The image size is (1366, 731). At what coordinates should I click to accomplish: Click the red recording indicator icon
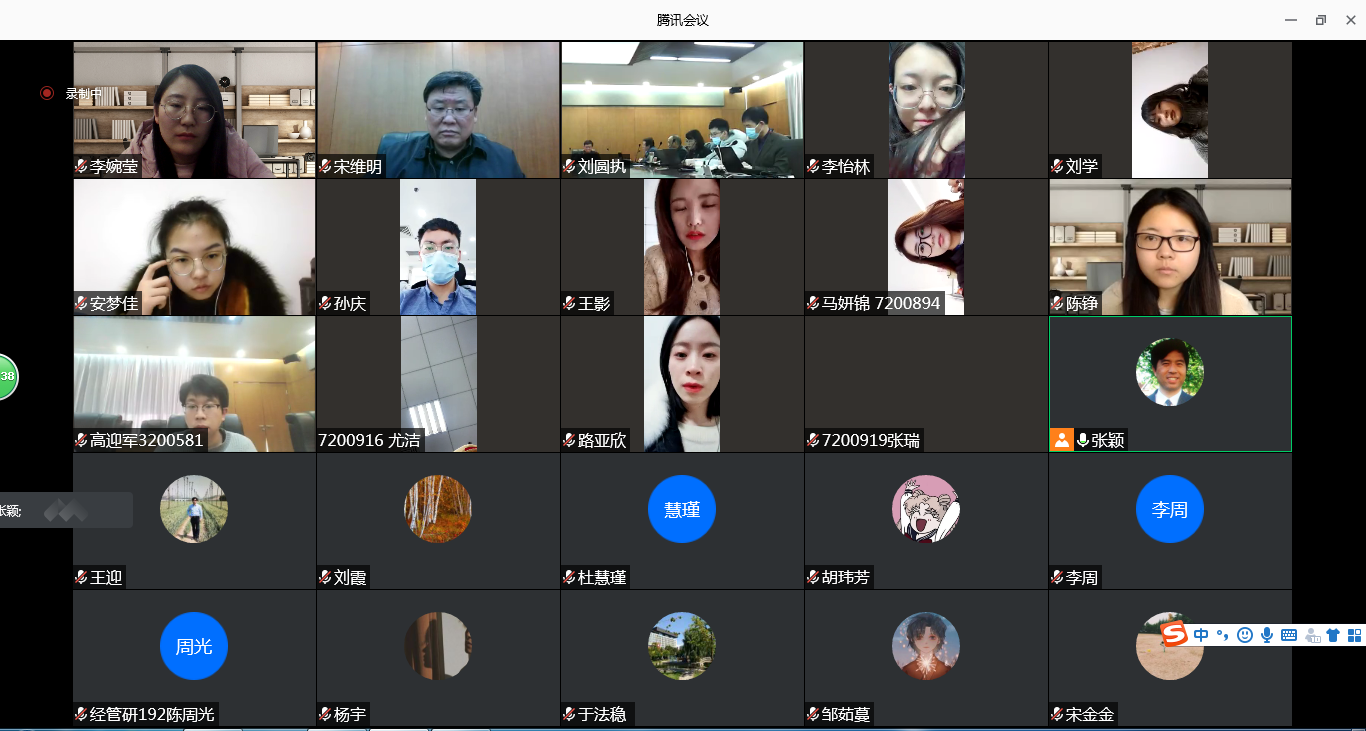47,93
